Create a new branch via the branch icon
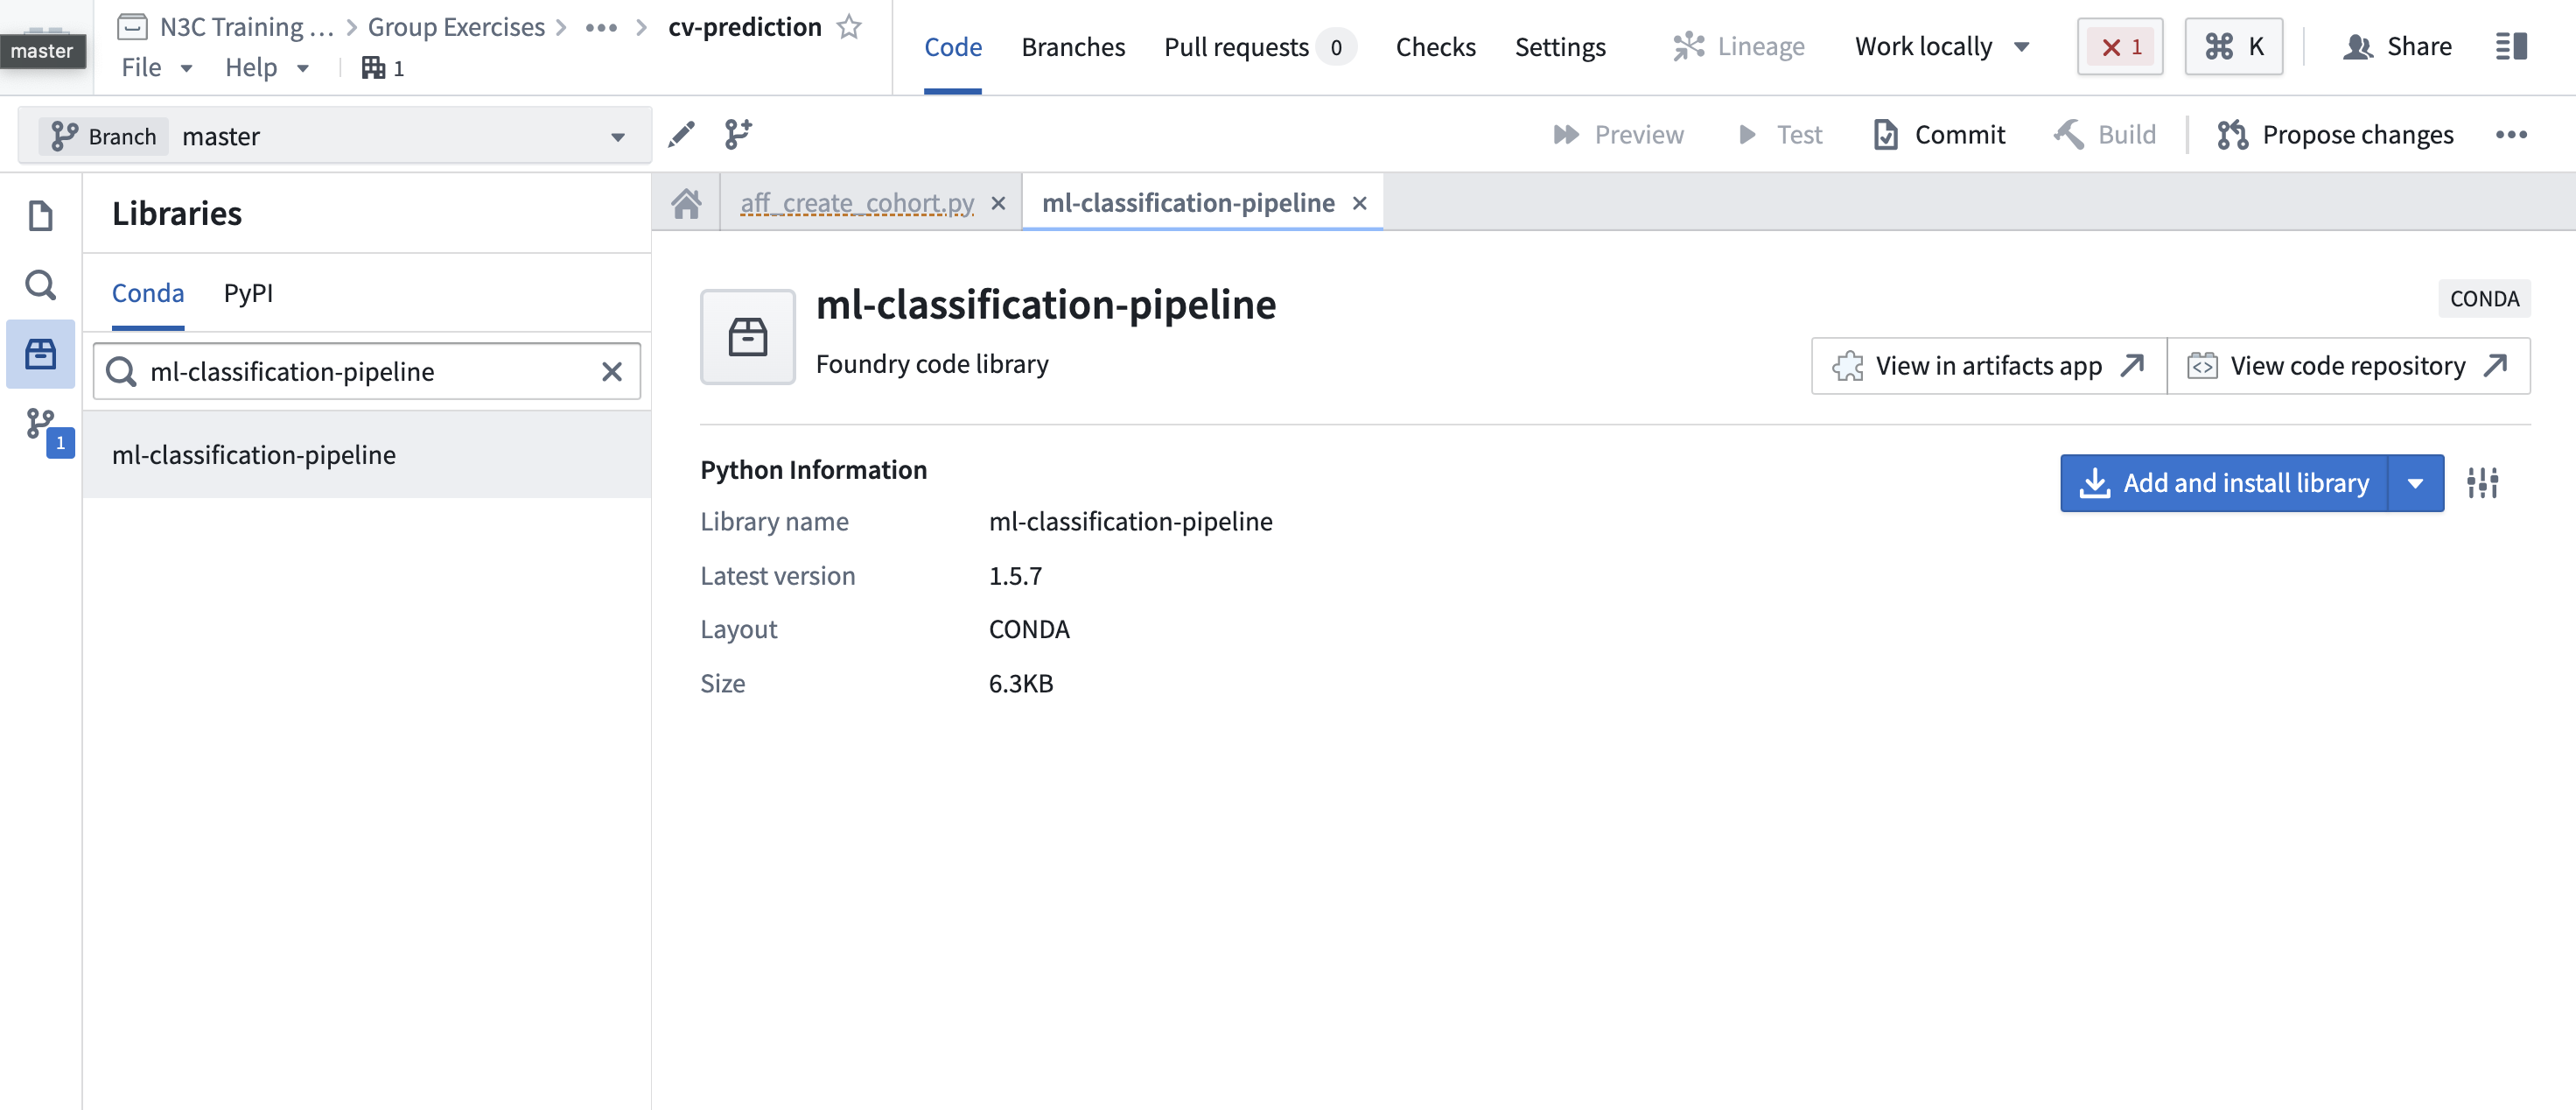The width and height of the screenshot is (2576, 1110). pyautogui.click(x=737, y=134)
